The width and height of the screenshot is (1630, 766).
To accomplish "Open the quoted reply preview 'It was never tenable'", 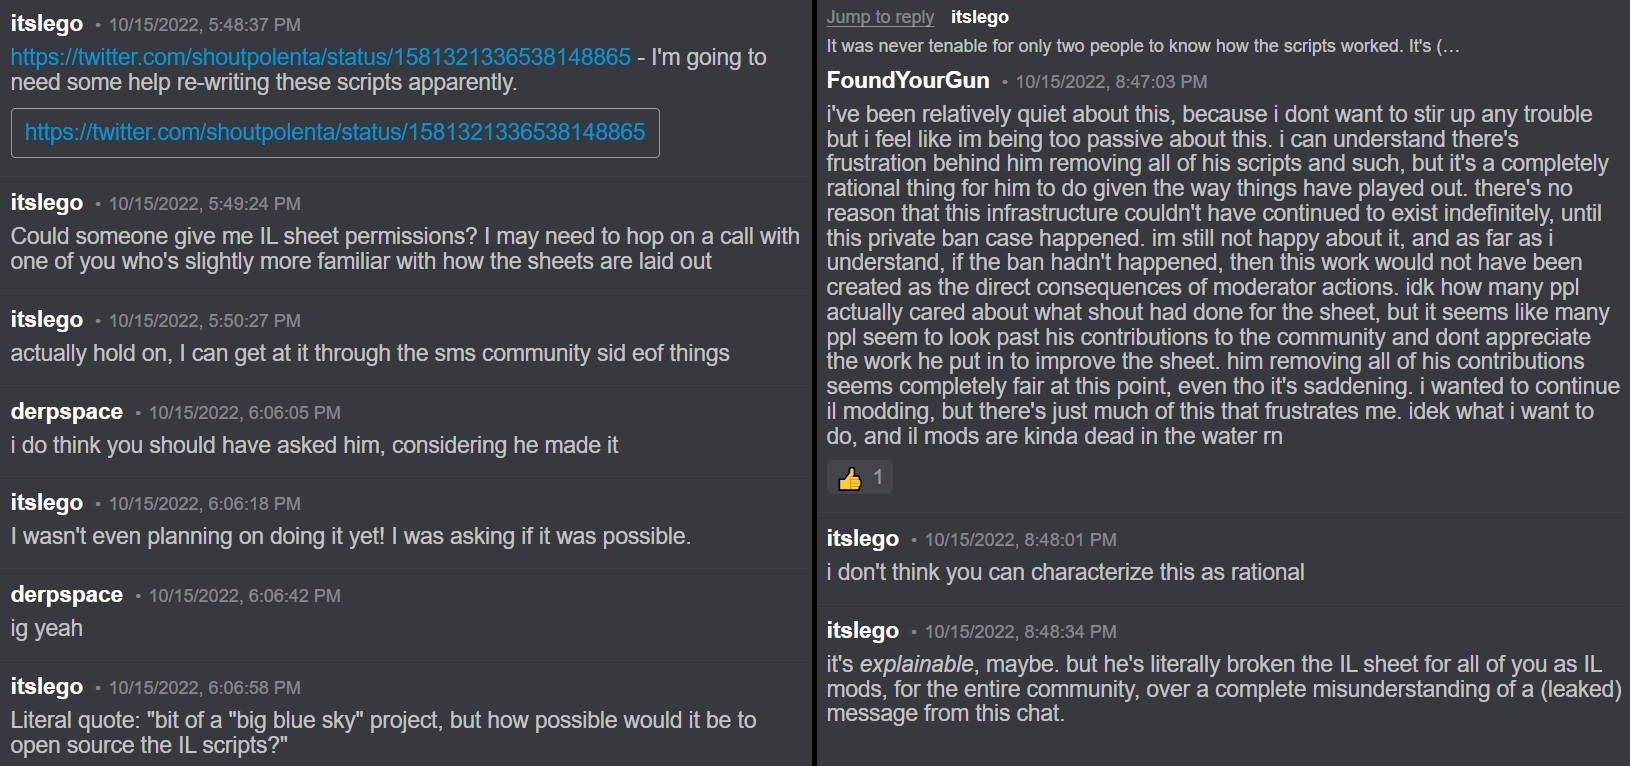I will tap(1142, 46).
